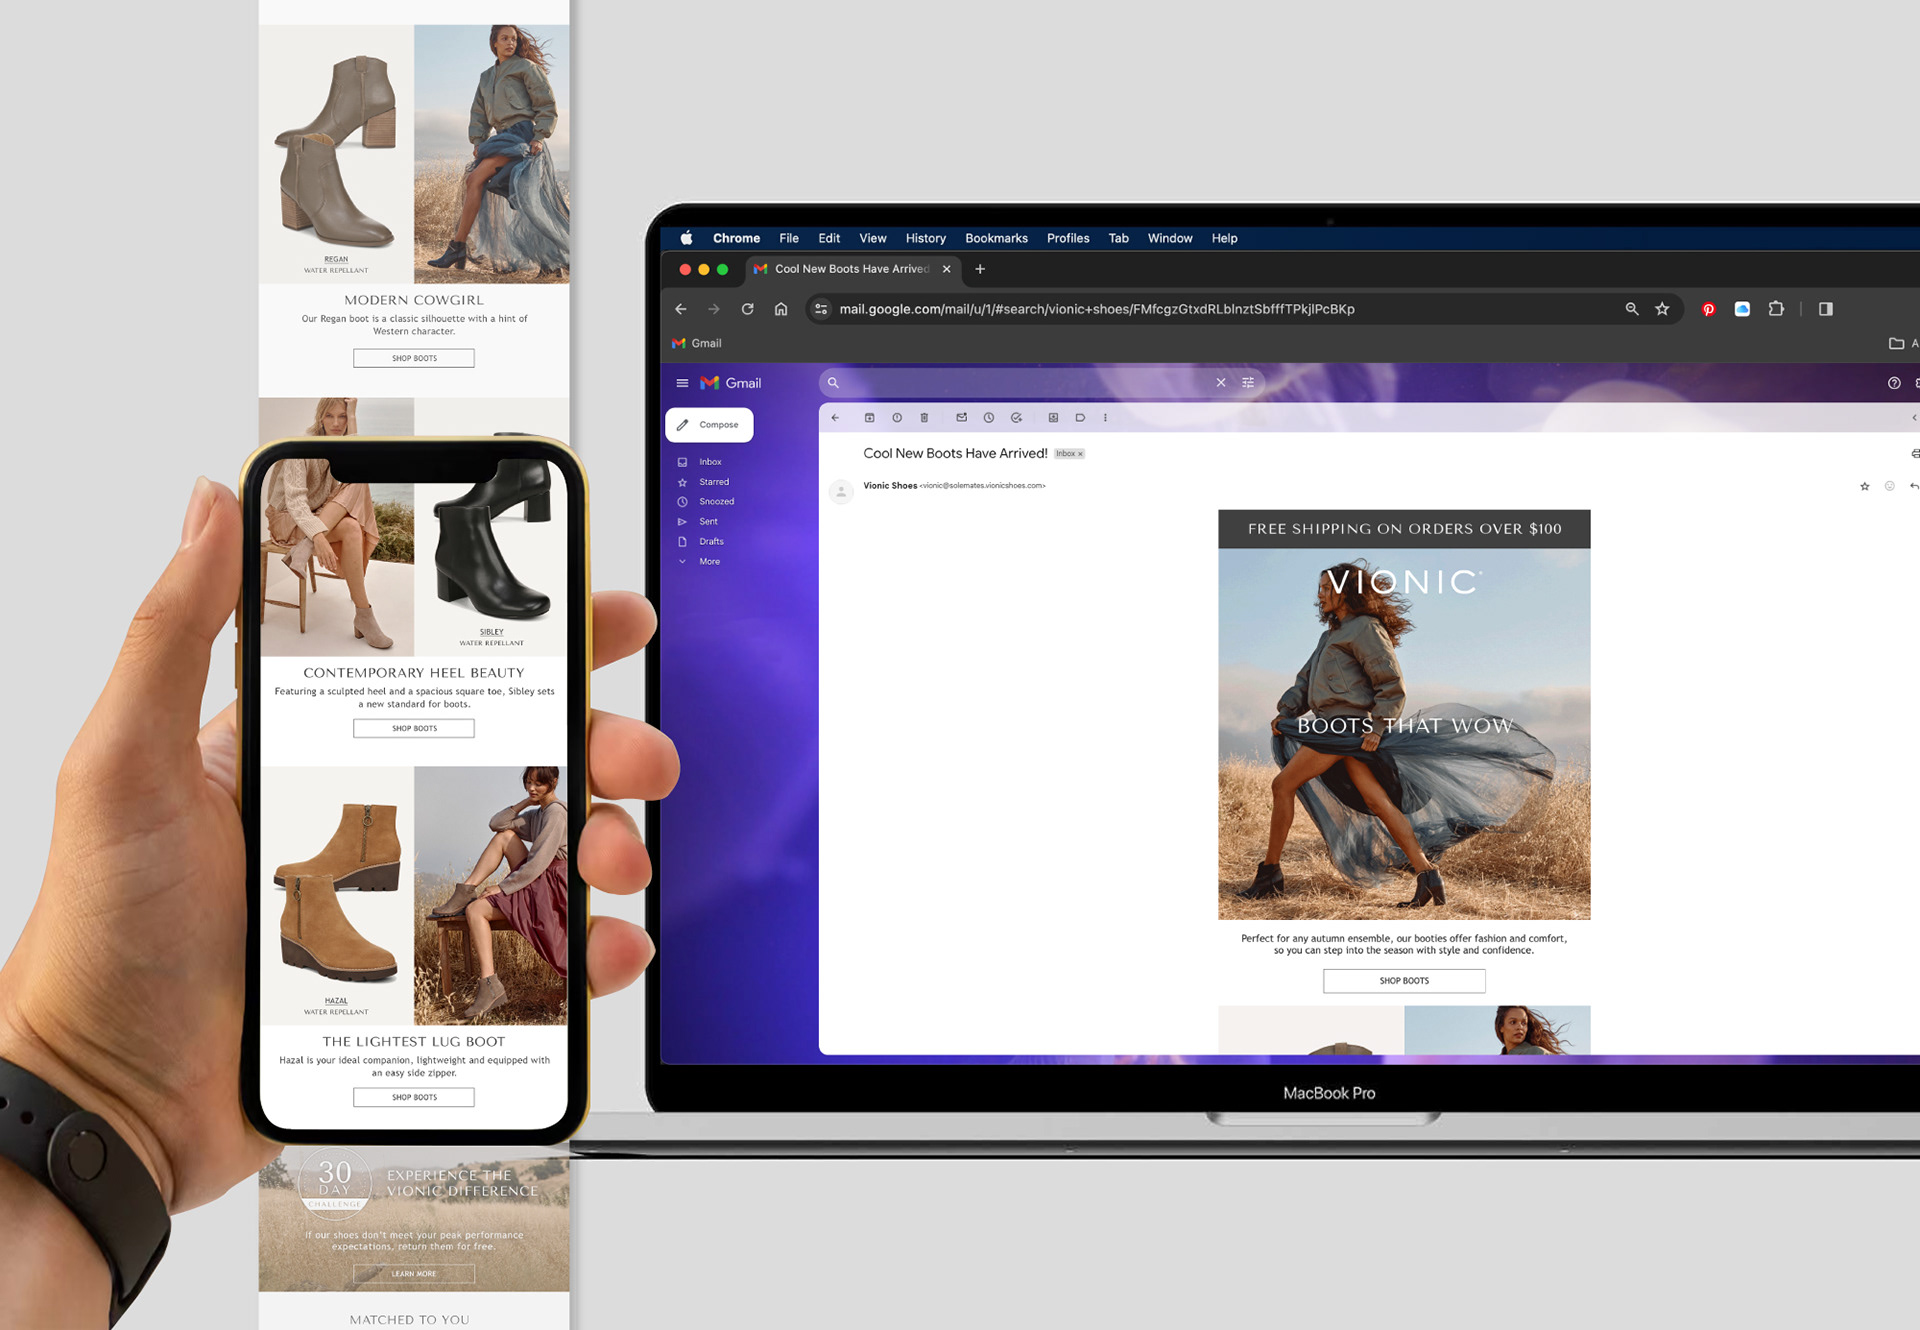Report this email as spam
Image resolution: width=1920 pixels, height=1330 pixels.
point(897,418)
